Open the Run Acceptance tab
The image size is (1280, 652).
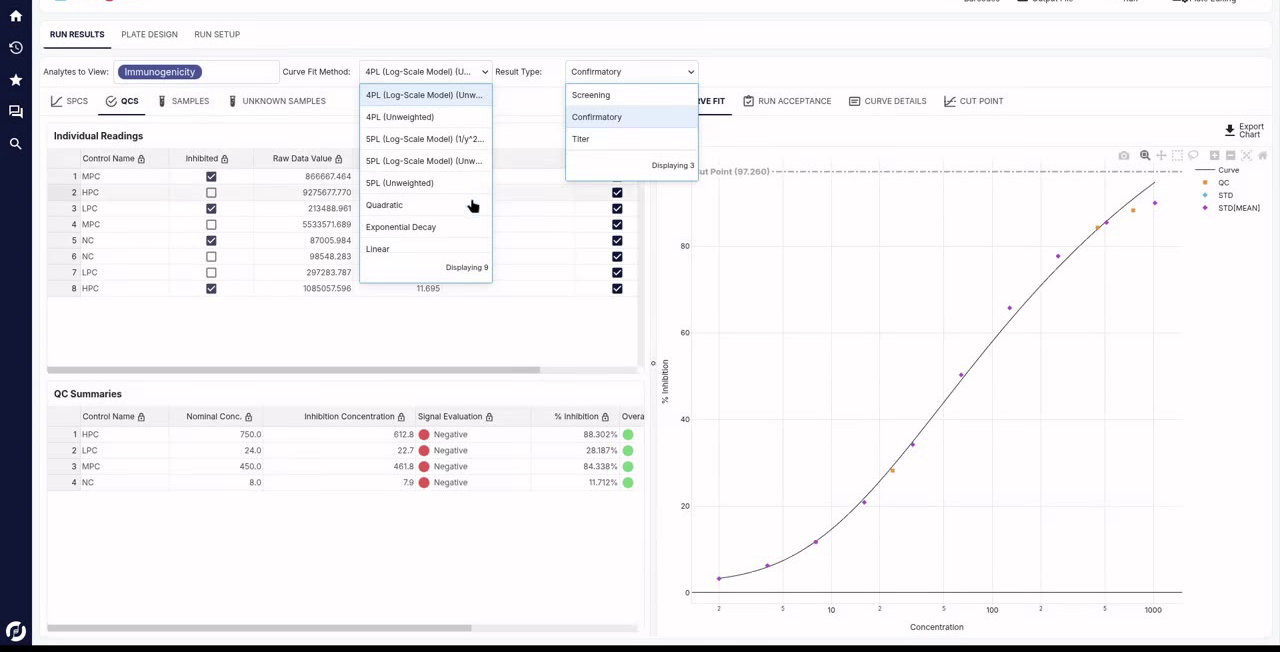pyautogui.click(x=787, y=101)
